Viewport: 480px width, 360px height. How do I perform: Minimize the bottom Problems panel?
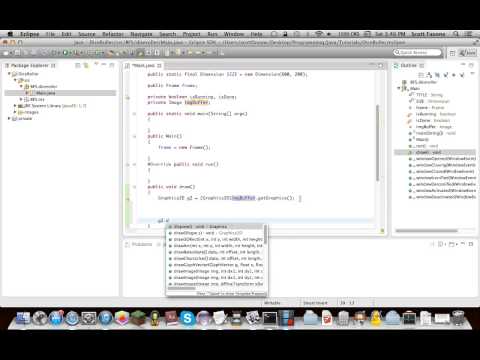tap(463, 244)
